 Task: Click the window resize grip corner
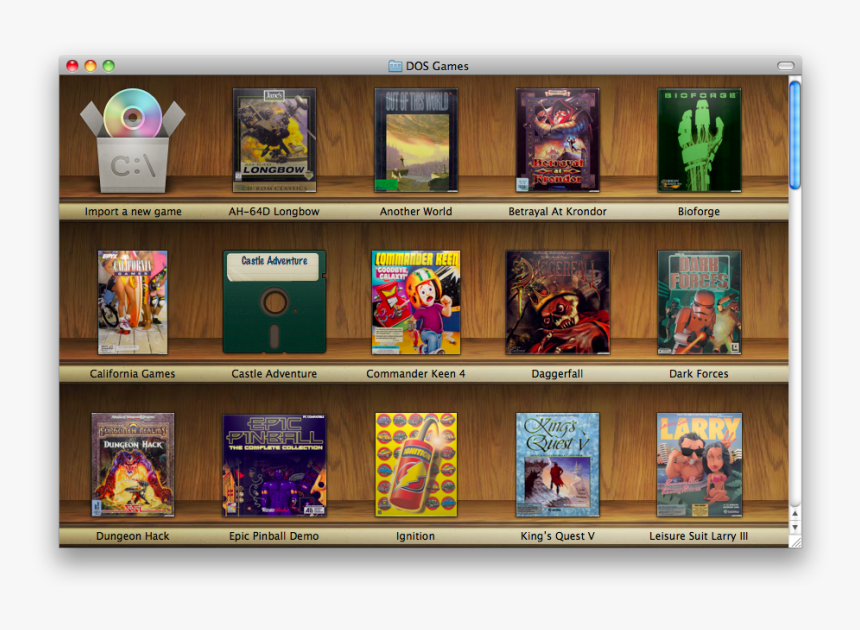coord(795,542)
